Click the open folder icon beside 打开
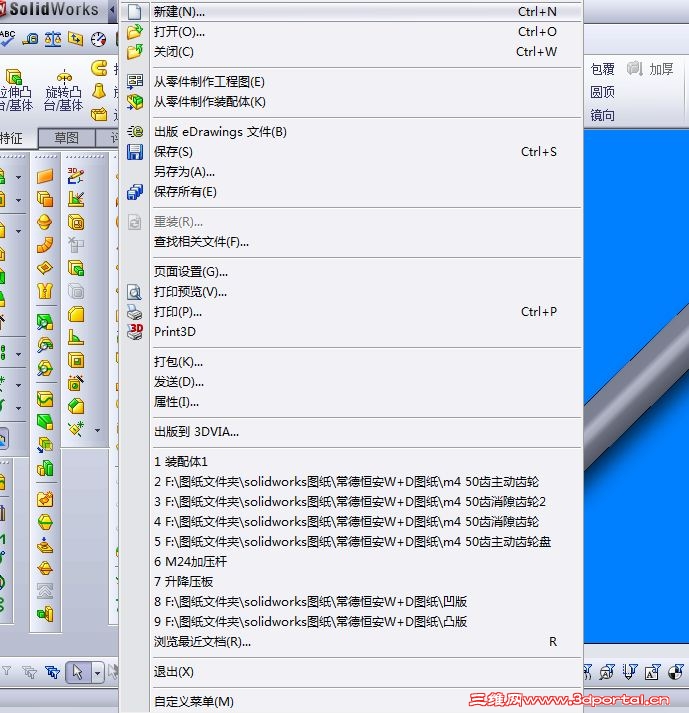689x713 pixels. pyautogui.click(x=135, y=32)
